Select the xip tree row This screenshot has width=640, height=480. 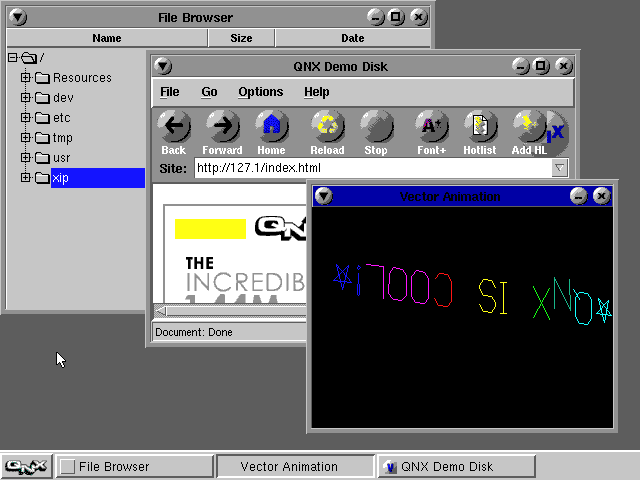click(98, 178)
